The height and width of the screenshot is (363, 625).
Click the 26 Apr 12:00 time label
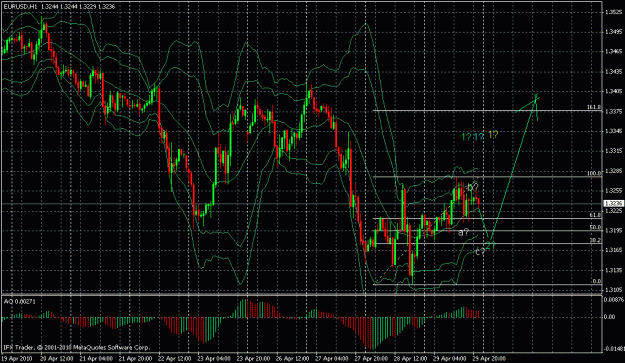click(x=292, y=358)
